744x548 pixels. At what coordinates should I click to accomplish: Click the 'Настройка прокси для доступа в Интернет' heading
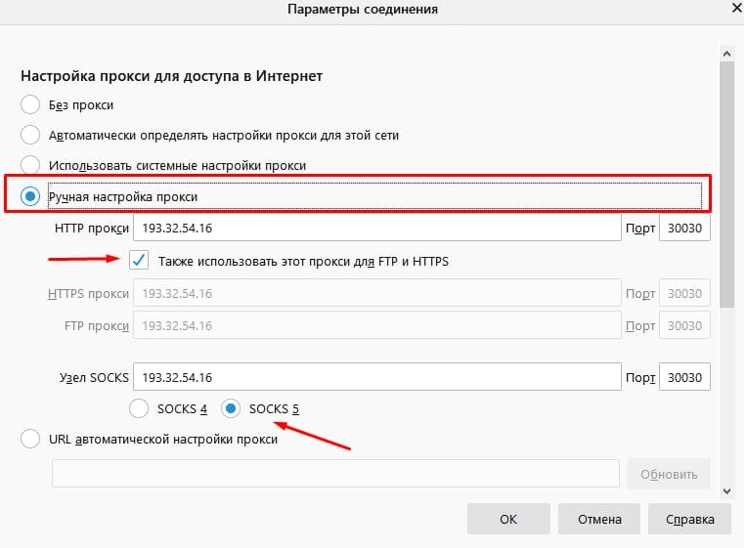(171, 76)
